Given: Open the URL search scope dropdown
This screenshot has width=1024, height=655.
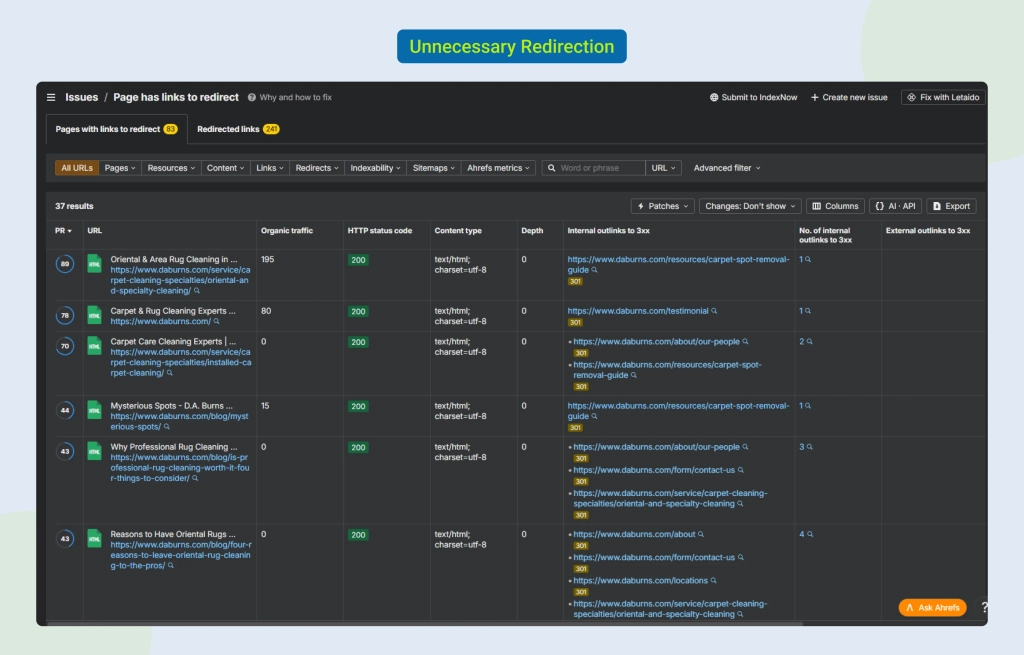Looking at the screenshot, I should pyautogui.click(x=664, y=168).
